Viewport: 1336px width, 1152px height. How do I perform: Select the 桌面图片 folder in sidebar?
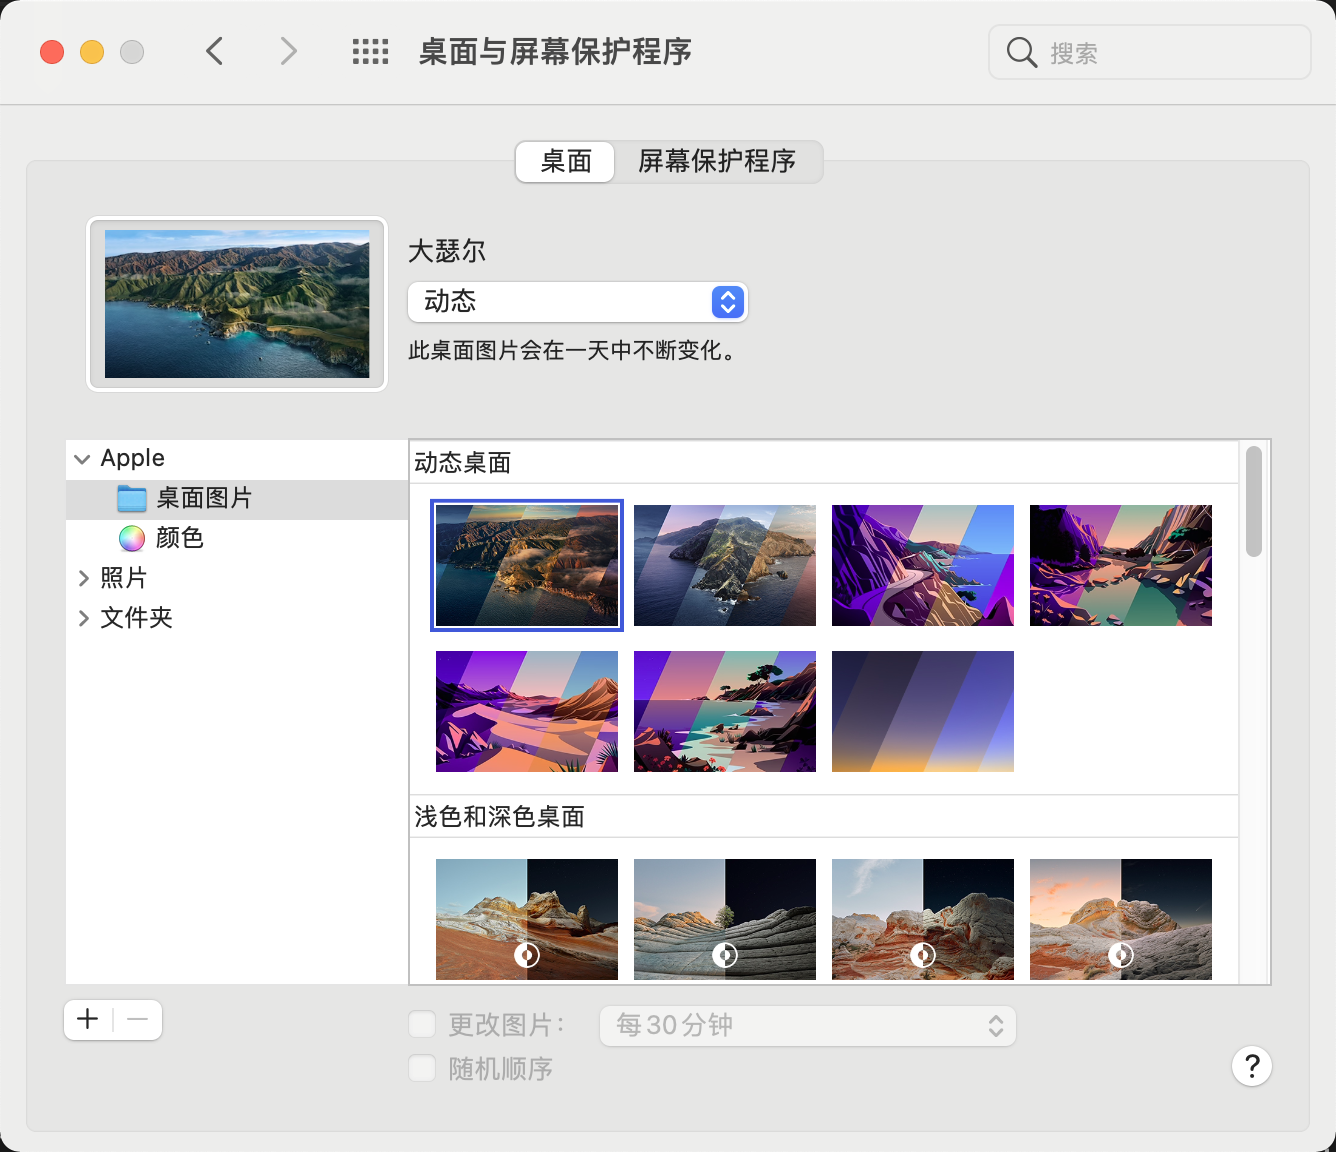pyautogui.click(x=204, y=498)
